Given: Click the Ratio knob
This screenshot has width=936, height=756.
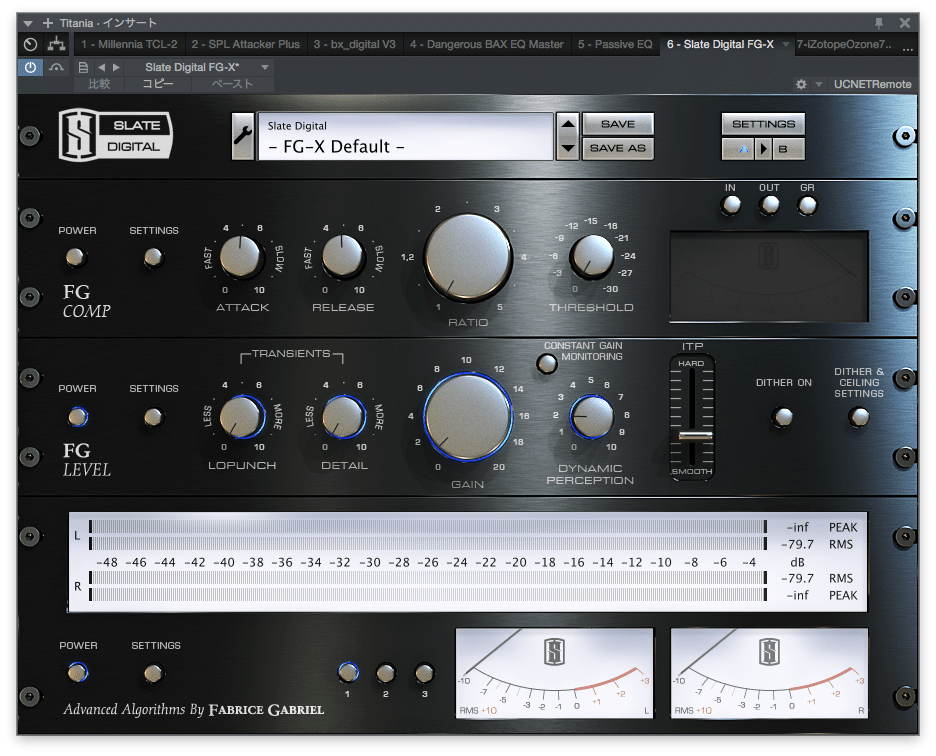Looking at the screenshot, I should click(467, 257).
